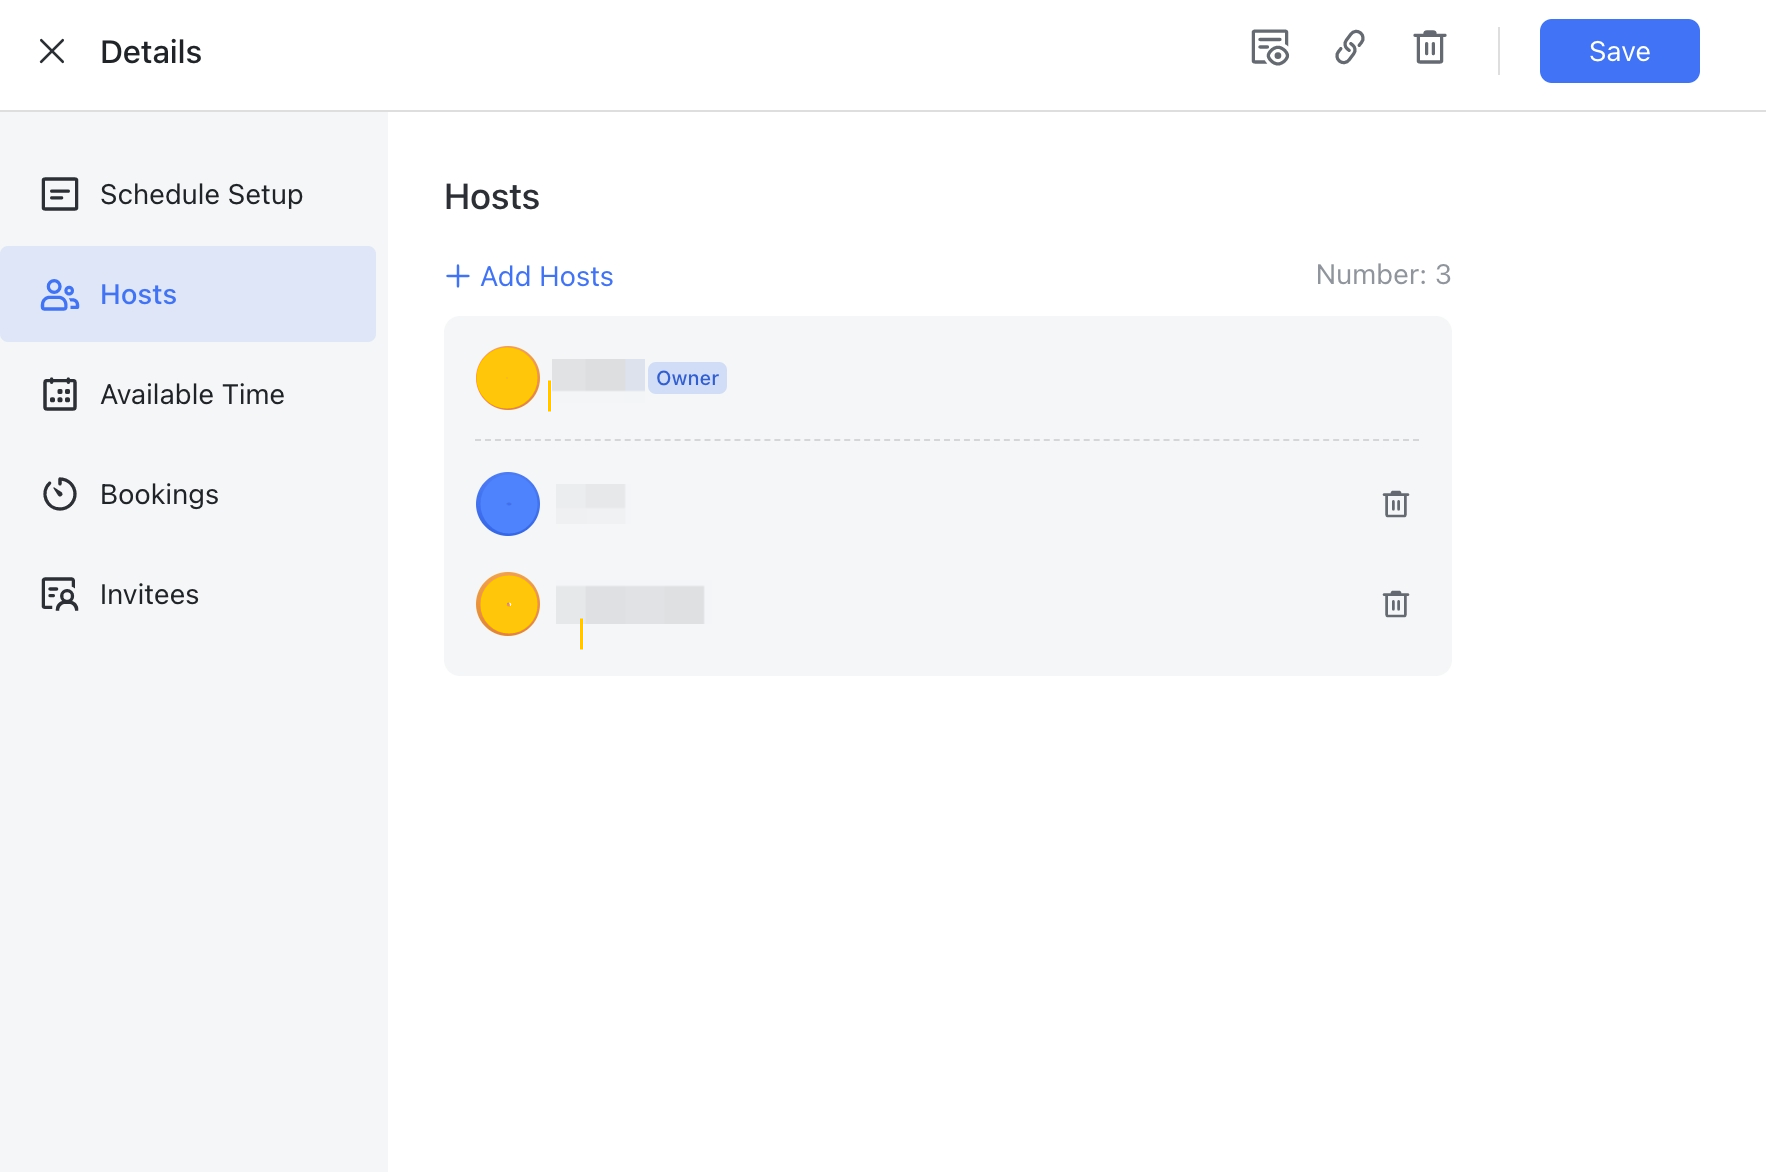
Task: Delete the schedule with the trash icon
Action: point(1429,47)
